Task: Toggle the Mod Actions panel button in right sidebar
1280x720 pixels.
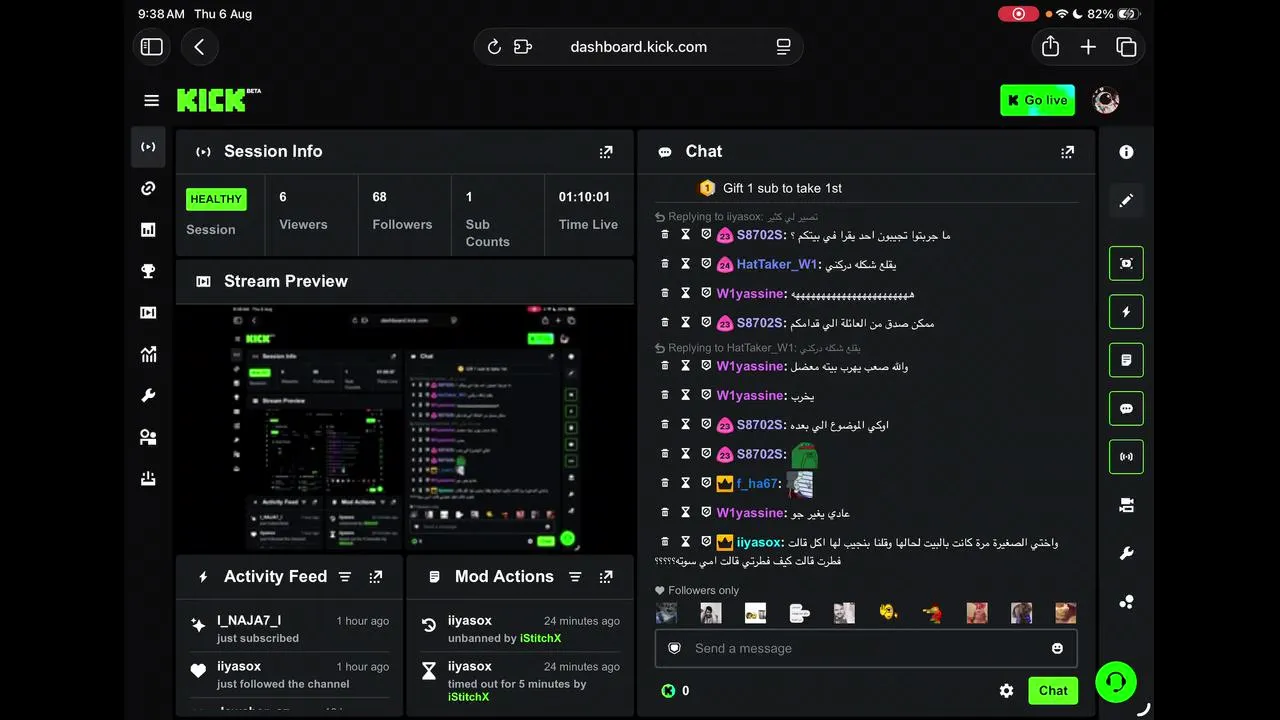Action: point(1126,360)
